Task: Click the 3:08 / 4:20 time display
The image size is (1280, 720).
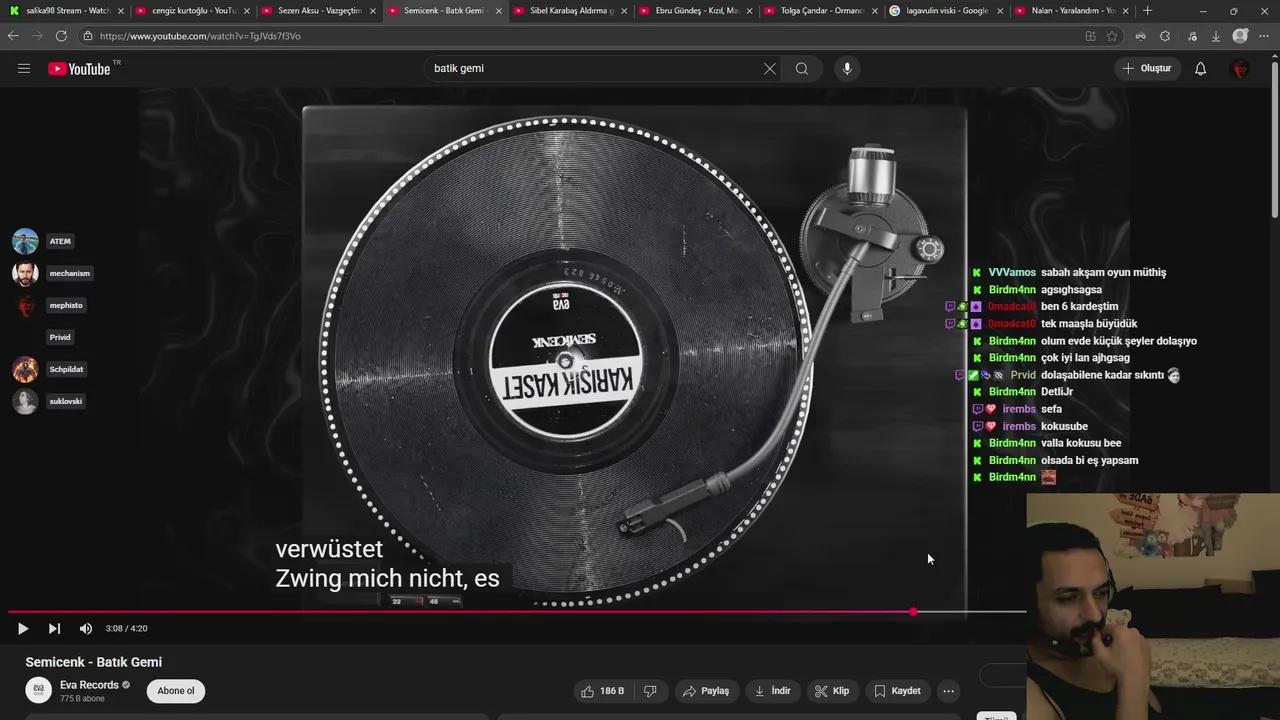Action: pos(126,628)
